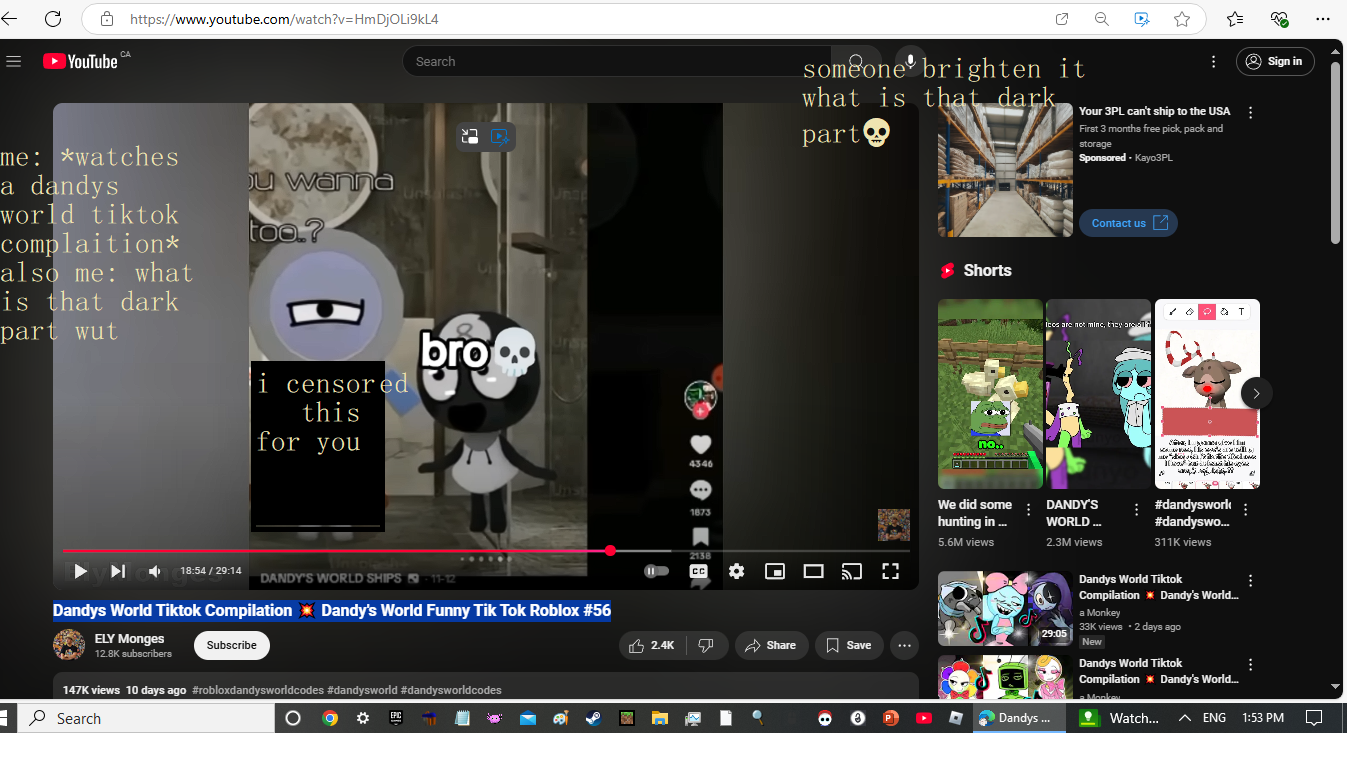Click the Edge video enhance overlay icon
Image resolution: width=1366 pixels, height=768 pixels.
pyautogui.click(x=500, y=136)
